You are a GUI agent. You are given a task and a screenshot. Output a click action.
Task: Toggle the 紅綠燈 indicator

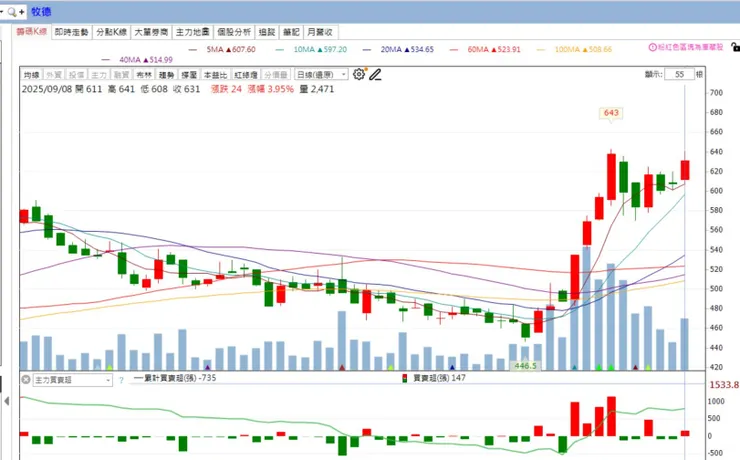pos(246,75)
